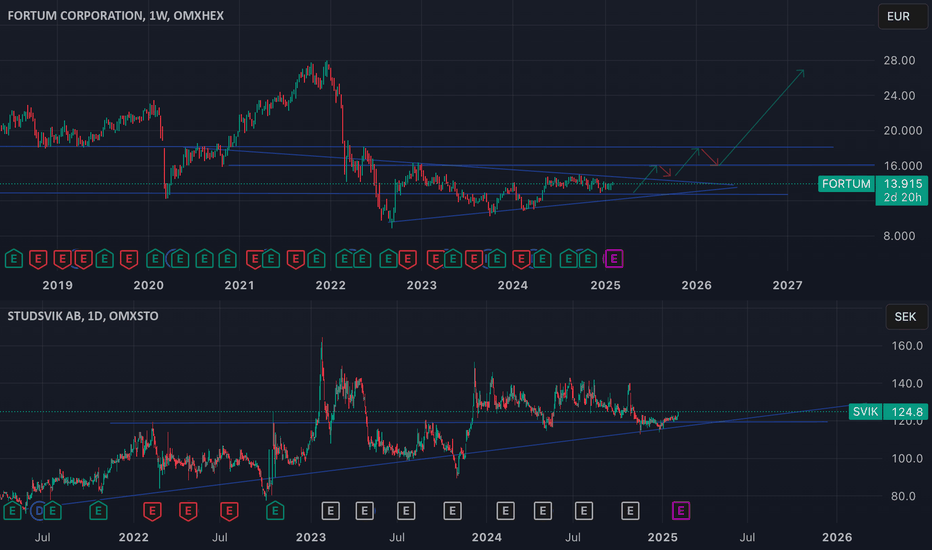Click the green E marker beside the D marker in Studsvik chart
Image resolution: width=932 pixels, height=550 pixels.
point(52,511)
